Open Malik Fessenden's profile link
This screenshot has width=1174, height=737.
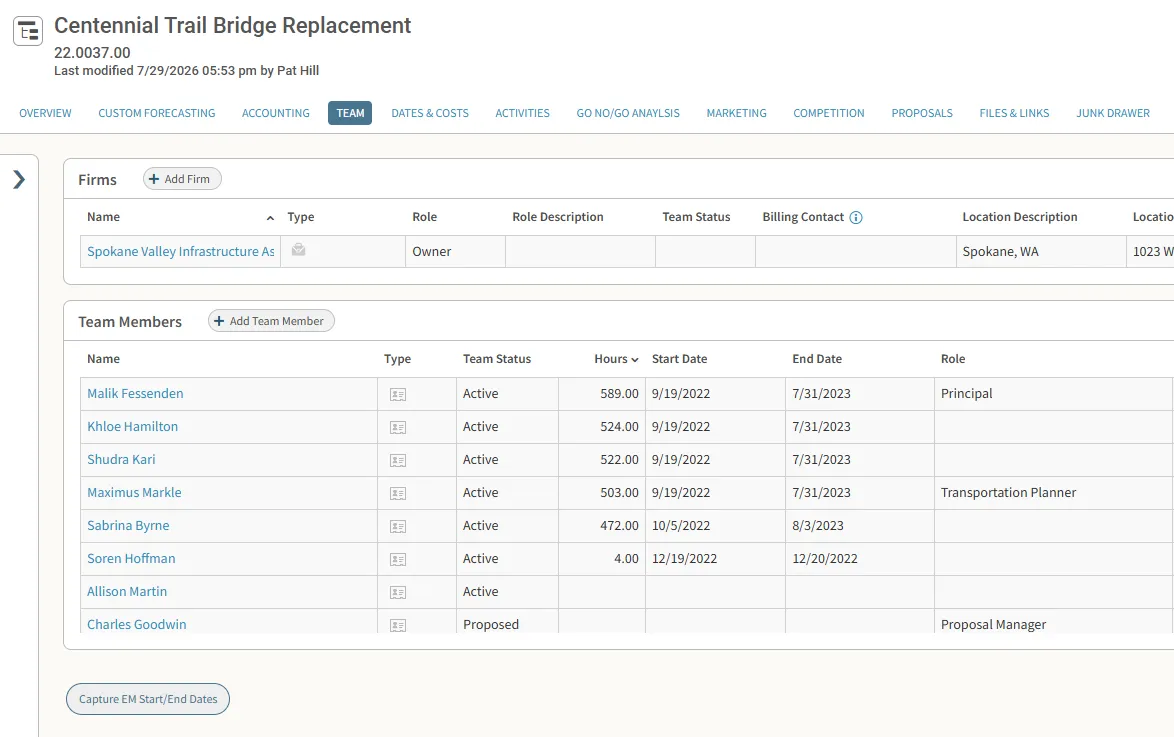tap(135, 393)
